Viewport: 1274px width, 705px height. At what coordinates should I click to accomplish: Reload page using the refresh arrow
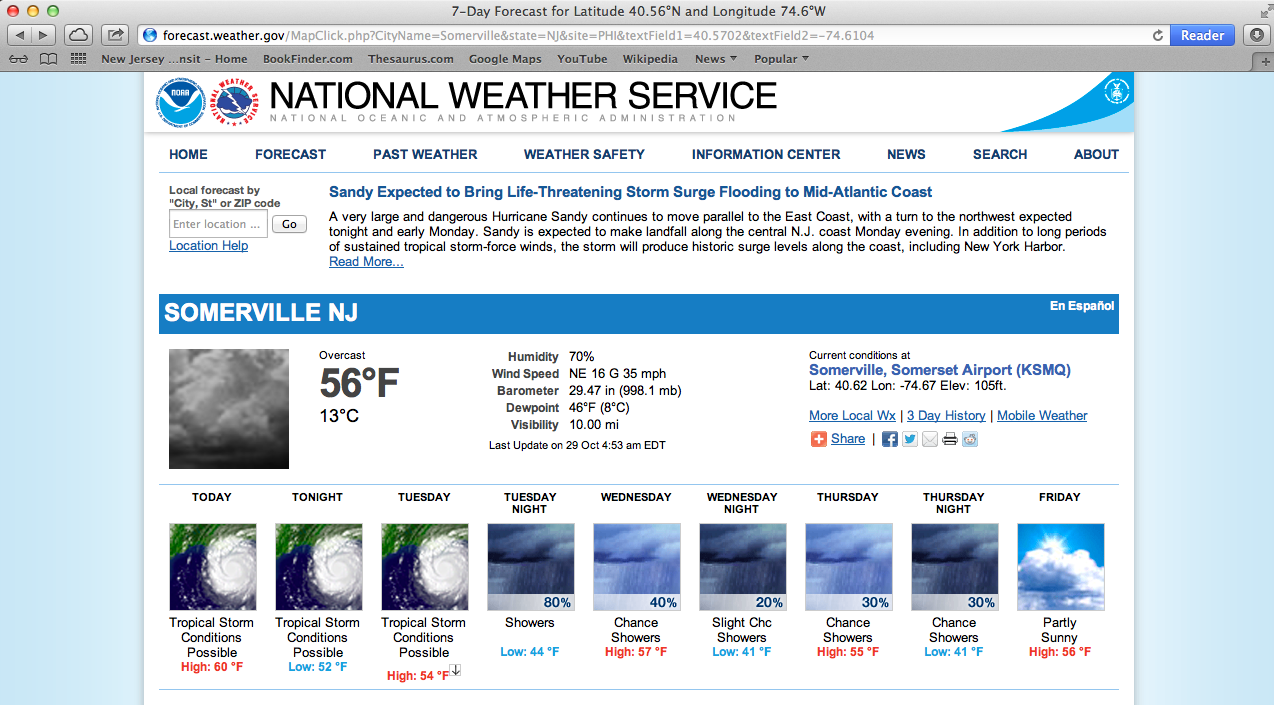1158,35
